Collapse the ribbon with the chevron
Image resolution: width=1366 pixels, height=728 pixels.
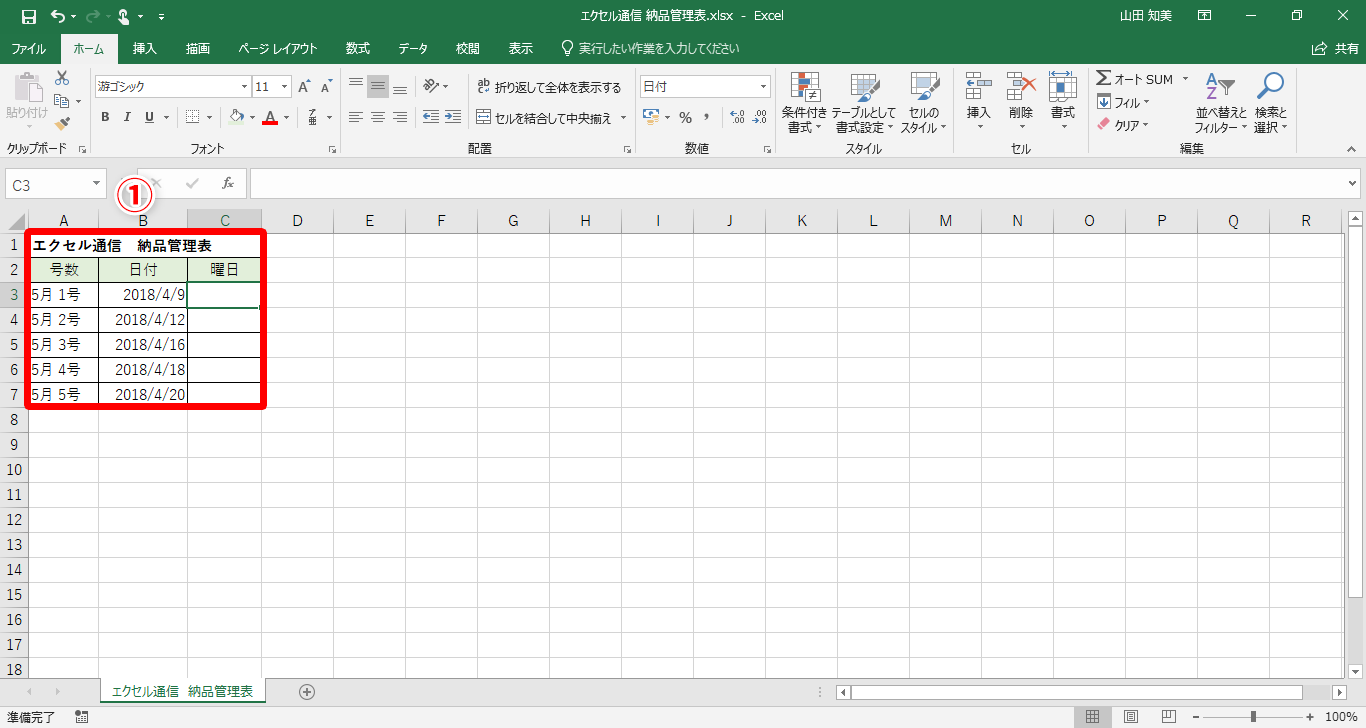(x=1351, y=149)
